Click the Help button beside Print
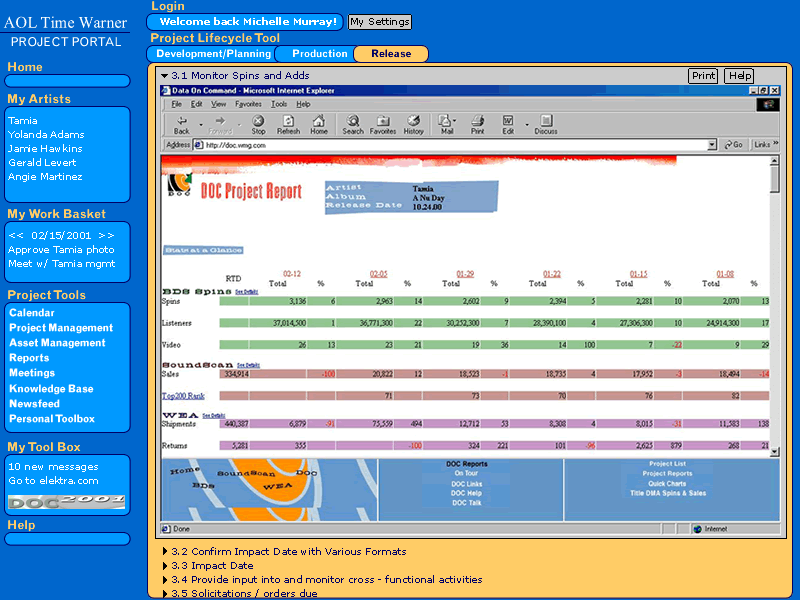Viewport: 800px width, 600px height. point(740,76)
